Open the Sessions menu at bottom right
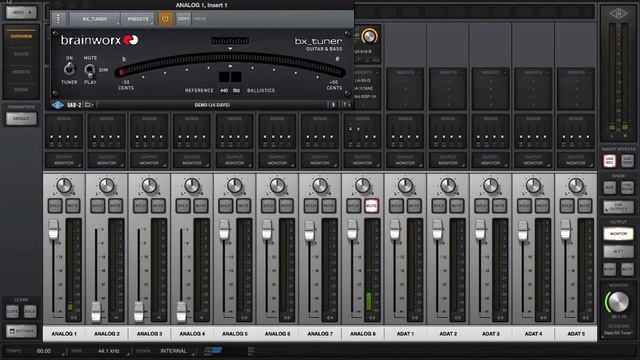This screenshot has width=640, height=360. click(618, 330)
